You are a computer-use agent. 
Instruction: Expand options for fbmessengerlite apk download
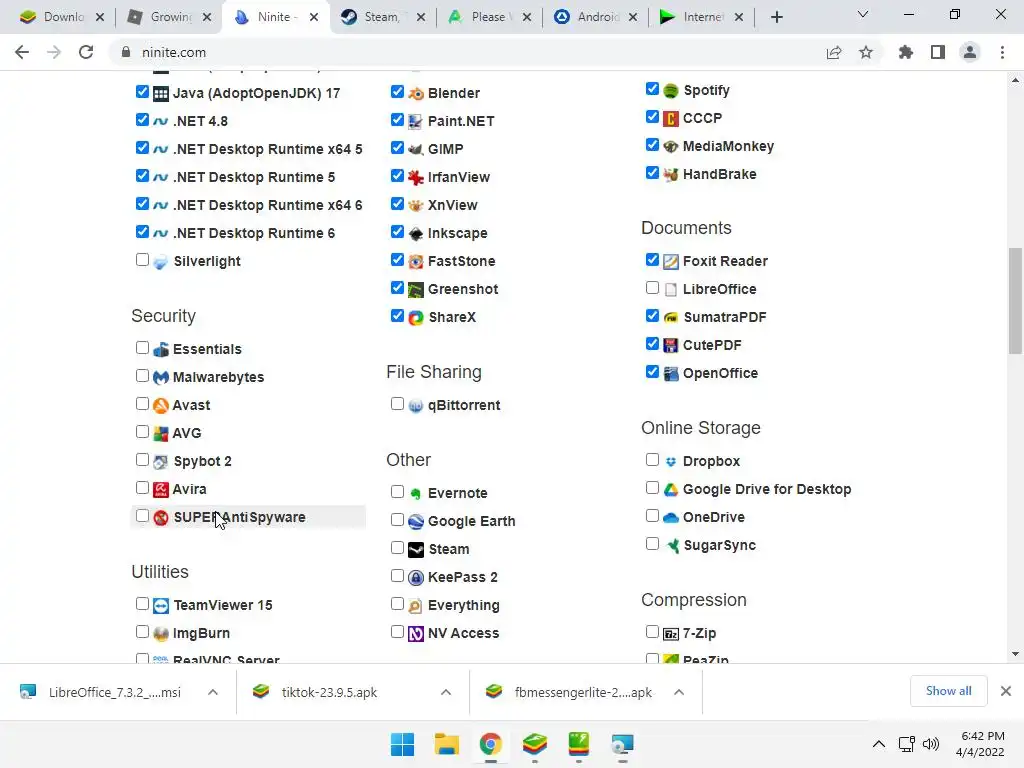pos(679,692)
